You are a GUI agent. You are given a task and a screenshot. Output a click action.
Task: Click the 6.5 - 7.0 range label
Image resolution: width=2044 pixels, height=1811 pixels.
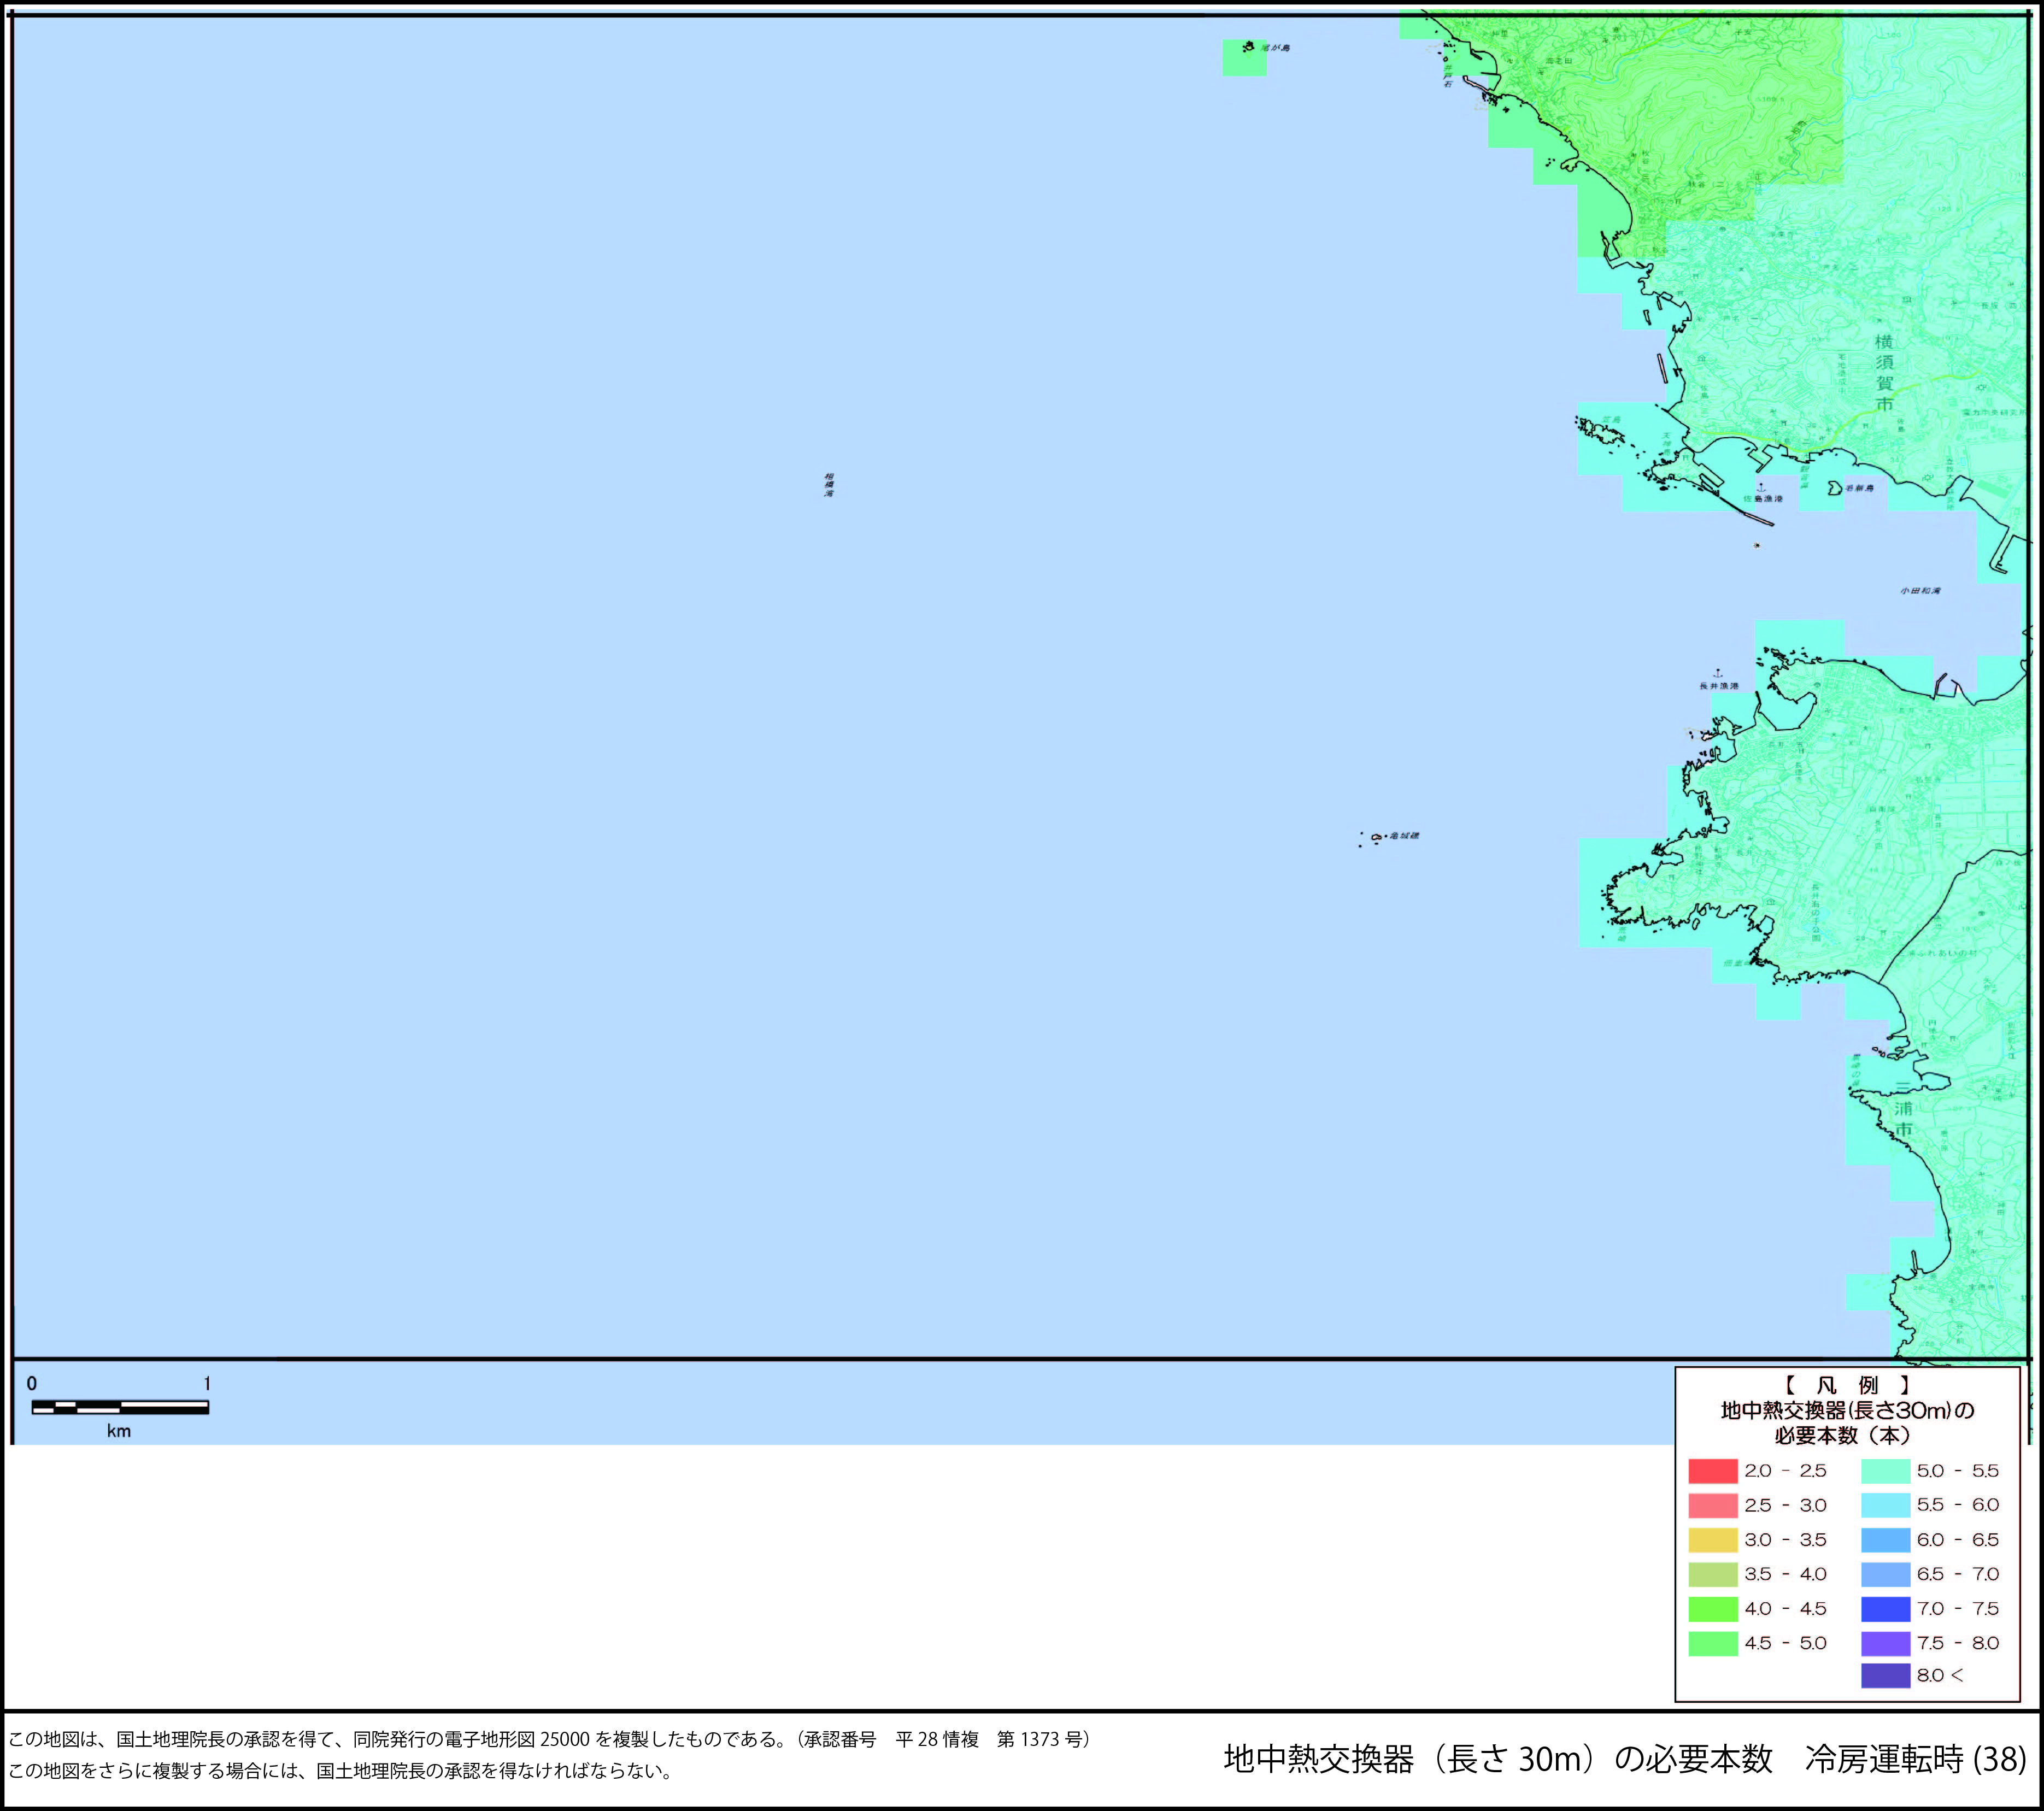(1958, 1574)
